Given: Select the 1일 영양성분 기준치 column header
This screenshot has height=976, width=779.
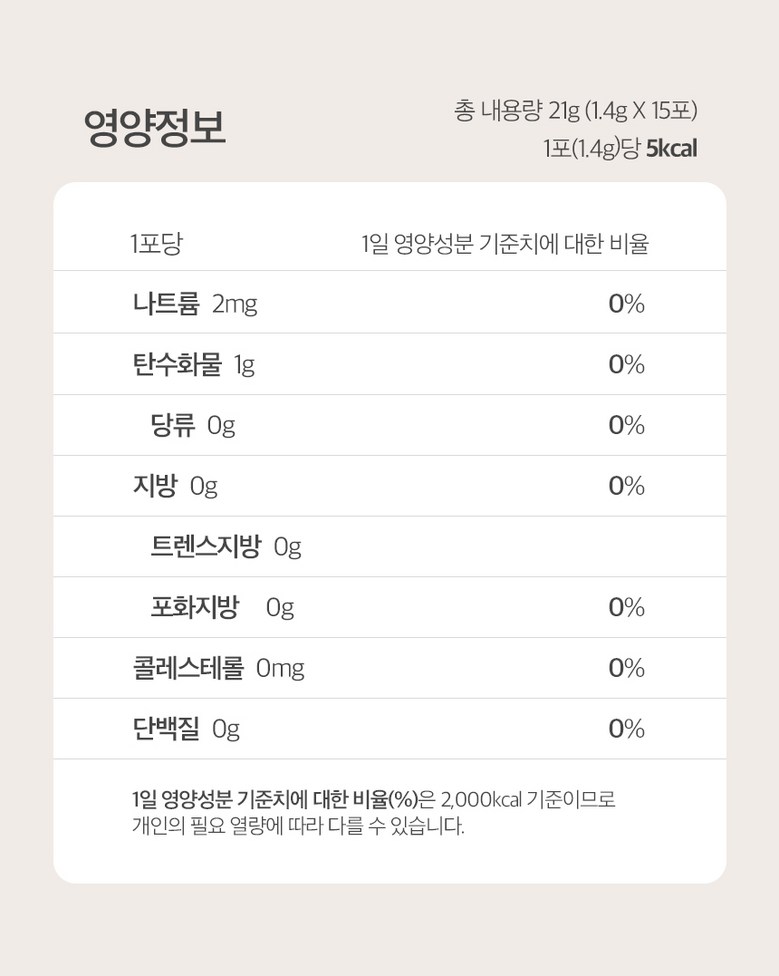Looking at the screenshot, I should click(504, 243).
